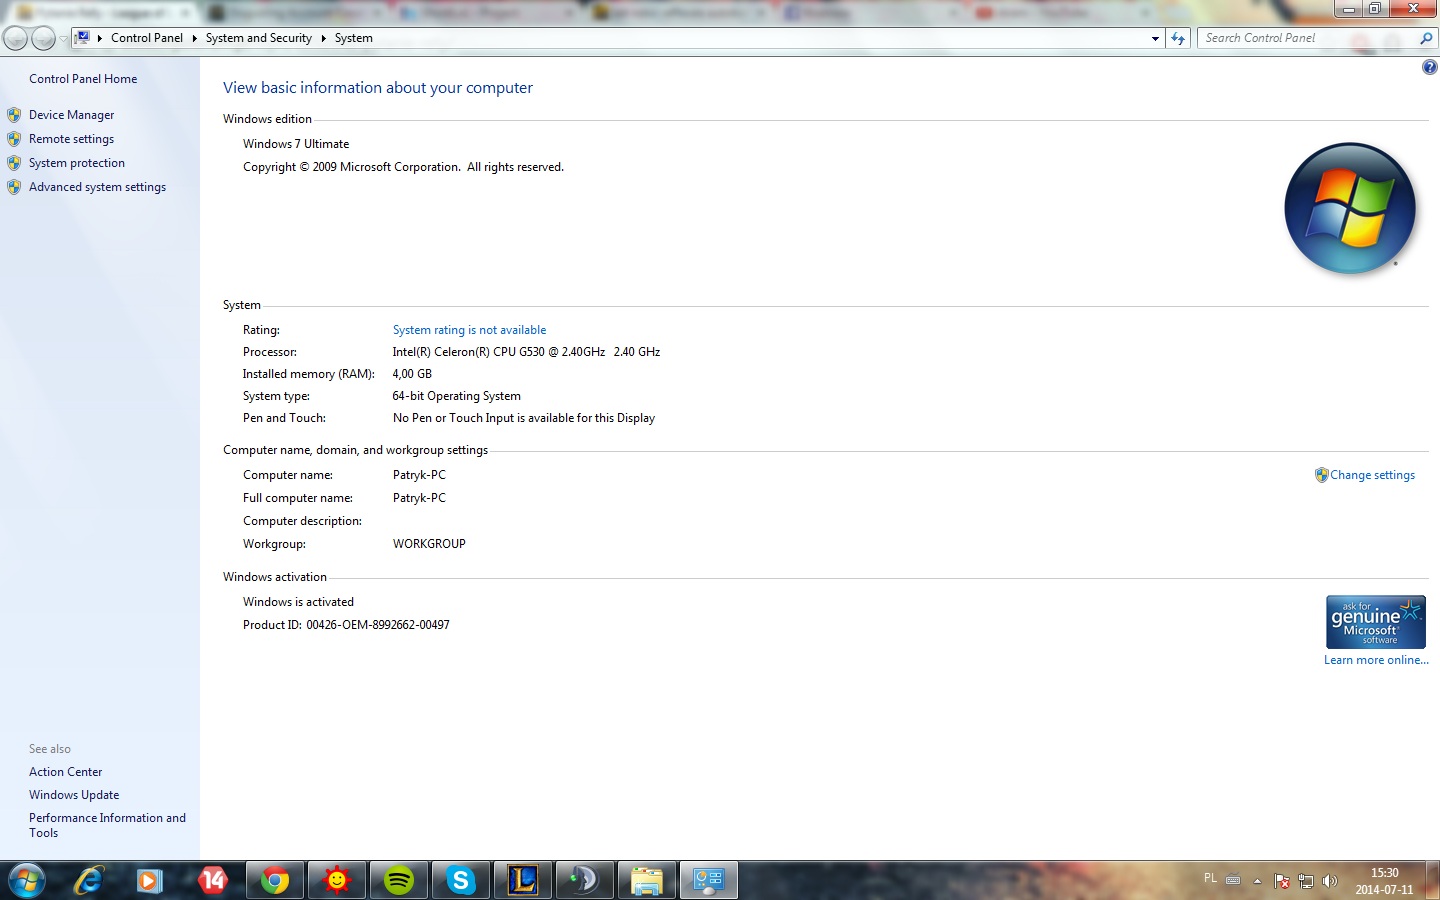Open the address bar history dropdown
Image resolution: width=1440 pixels, height=900 pixels.
pyautogui.click(x=1155, y=38)
